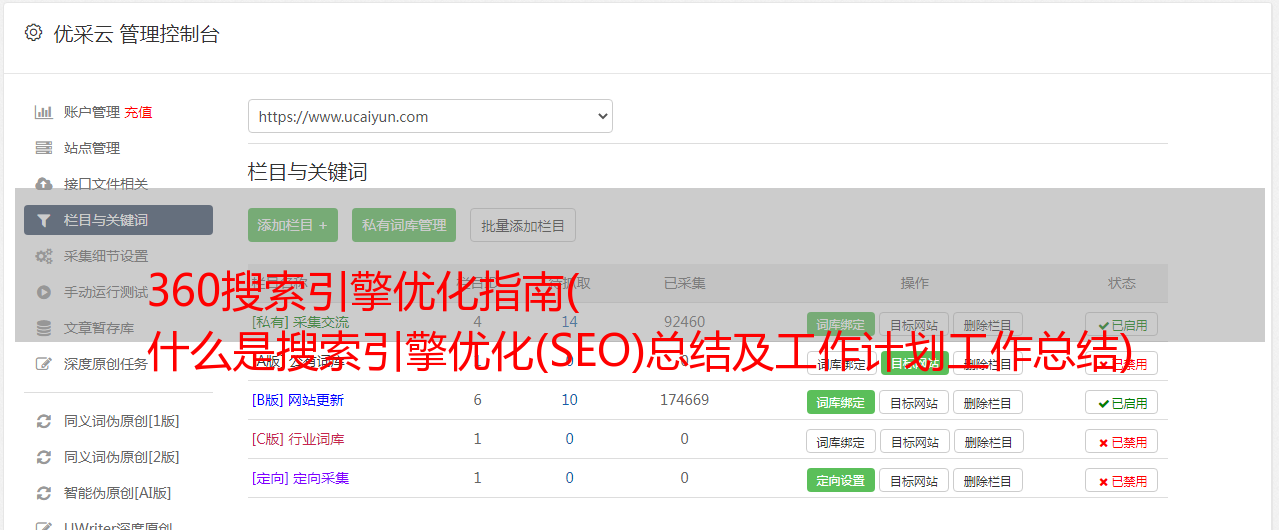Click 删除栏目 in the 定向采集 row
Screen dimensions: 1279x530
[988, 481]
